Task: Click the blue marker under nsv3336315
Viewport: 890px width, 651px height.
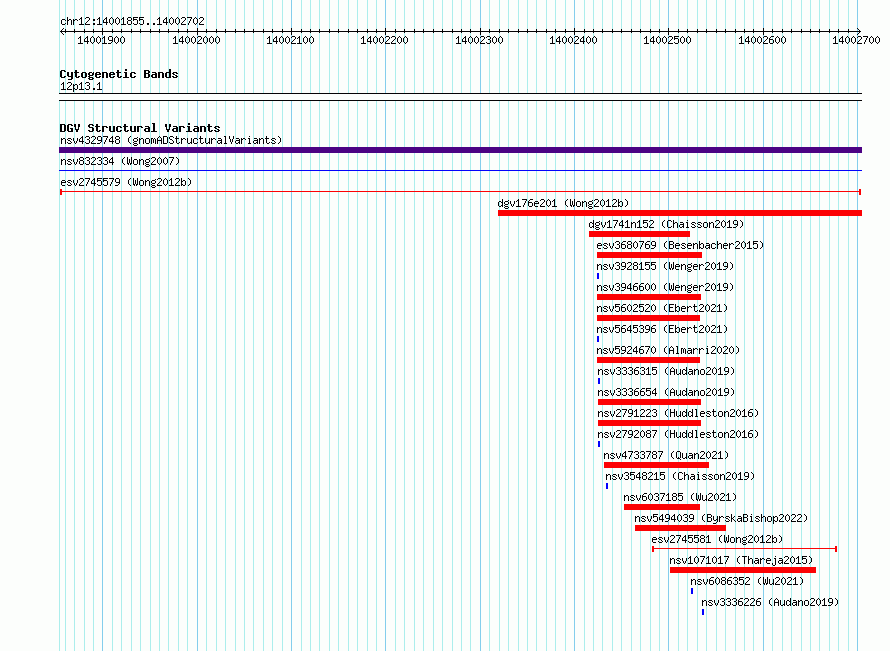Action: pos(599,381)
